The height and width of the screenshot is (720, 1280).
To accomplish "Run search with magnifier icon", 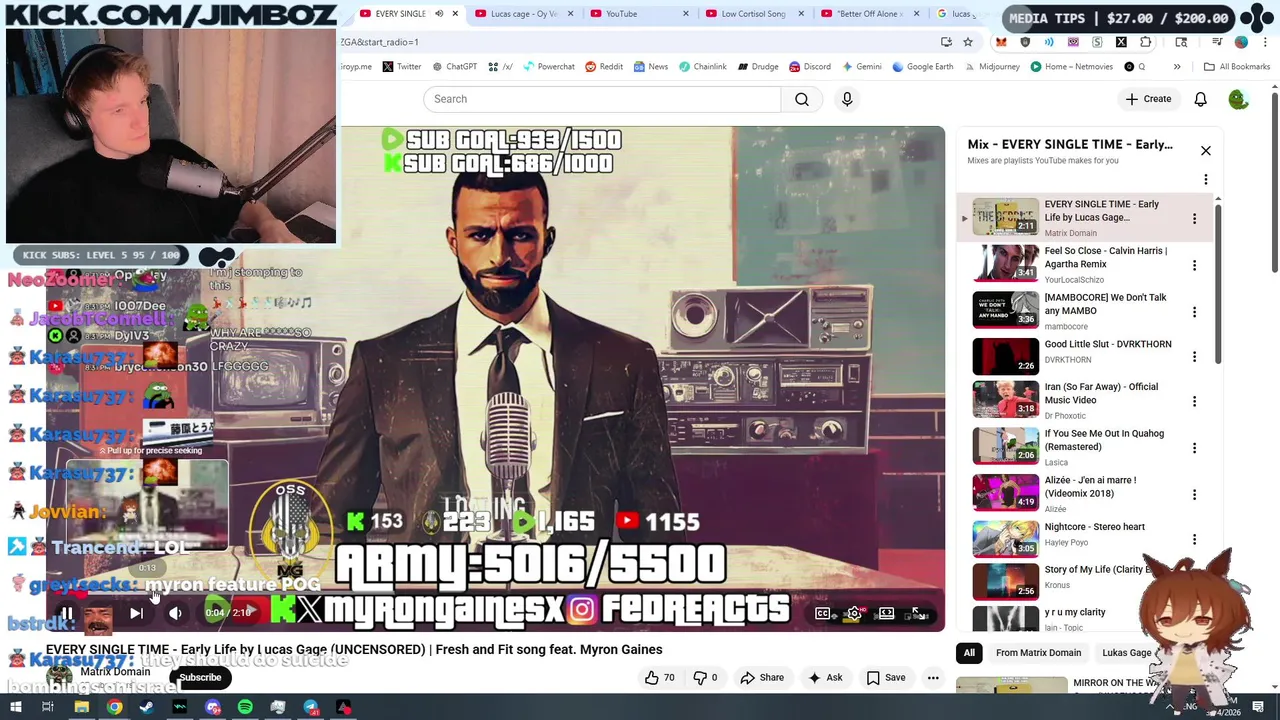I will coord(802,99).
